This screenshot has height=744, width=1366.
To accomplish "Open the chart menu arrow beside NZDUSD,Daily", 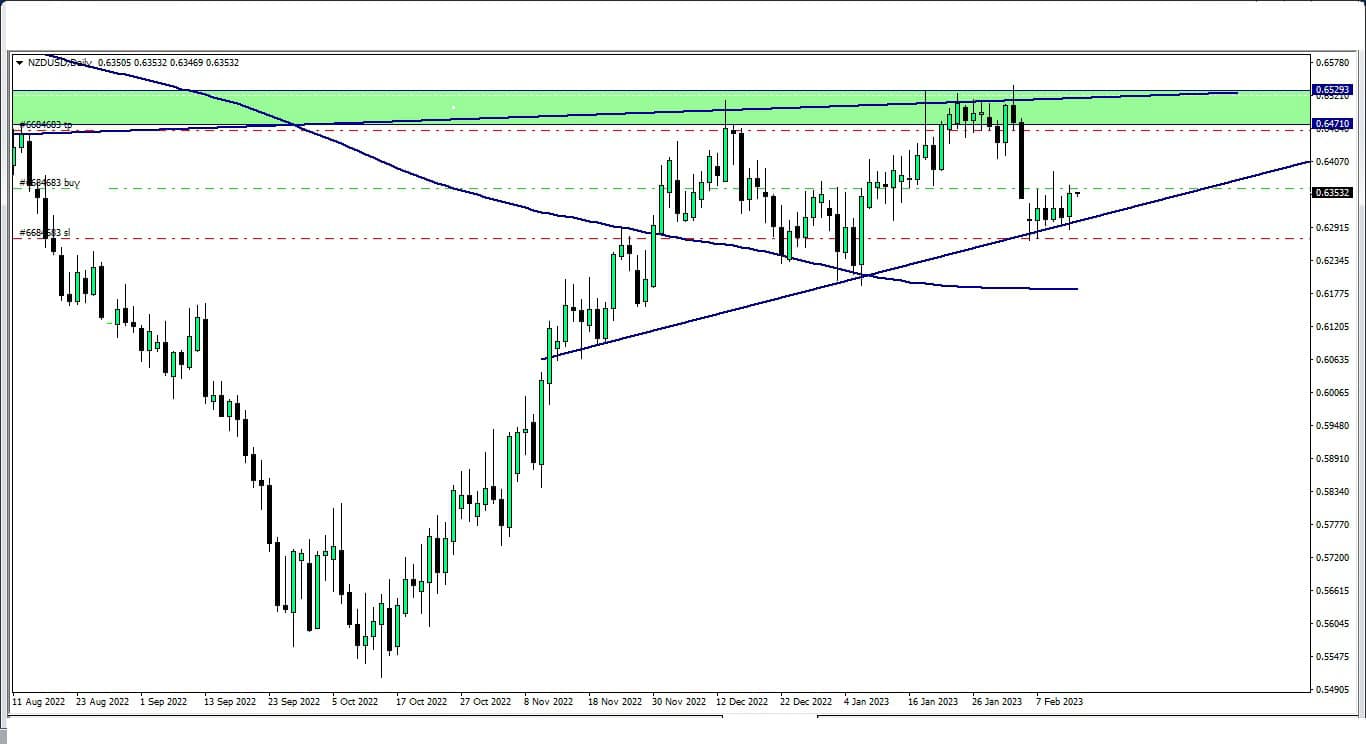I will [20, 63].
